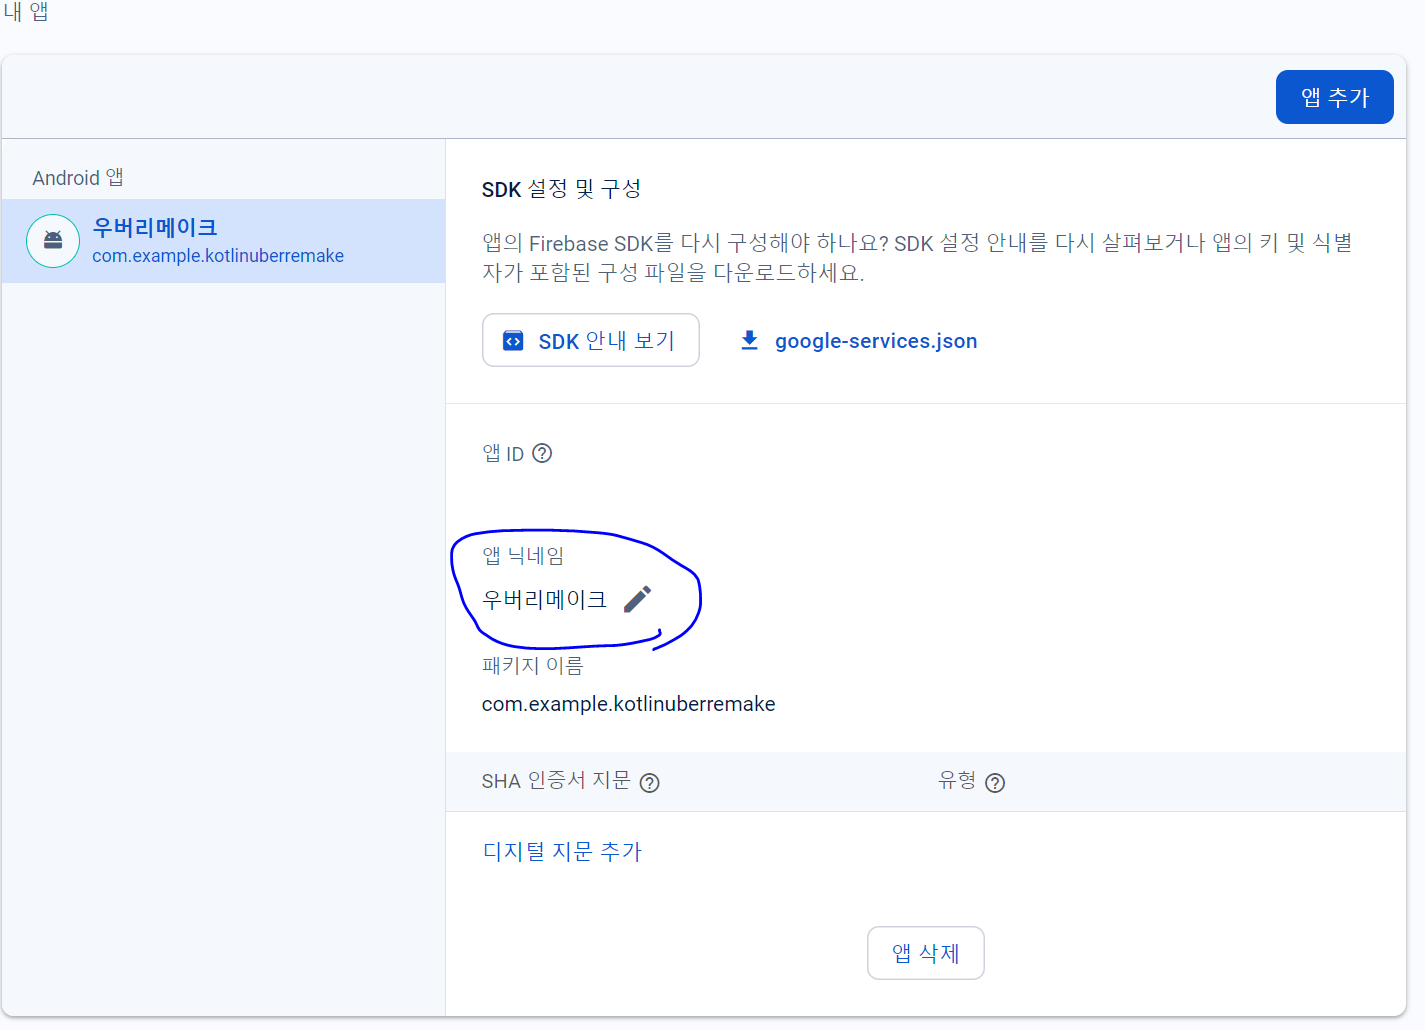
Task: Click the Android 앱 section header
Action: (76, 177)
